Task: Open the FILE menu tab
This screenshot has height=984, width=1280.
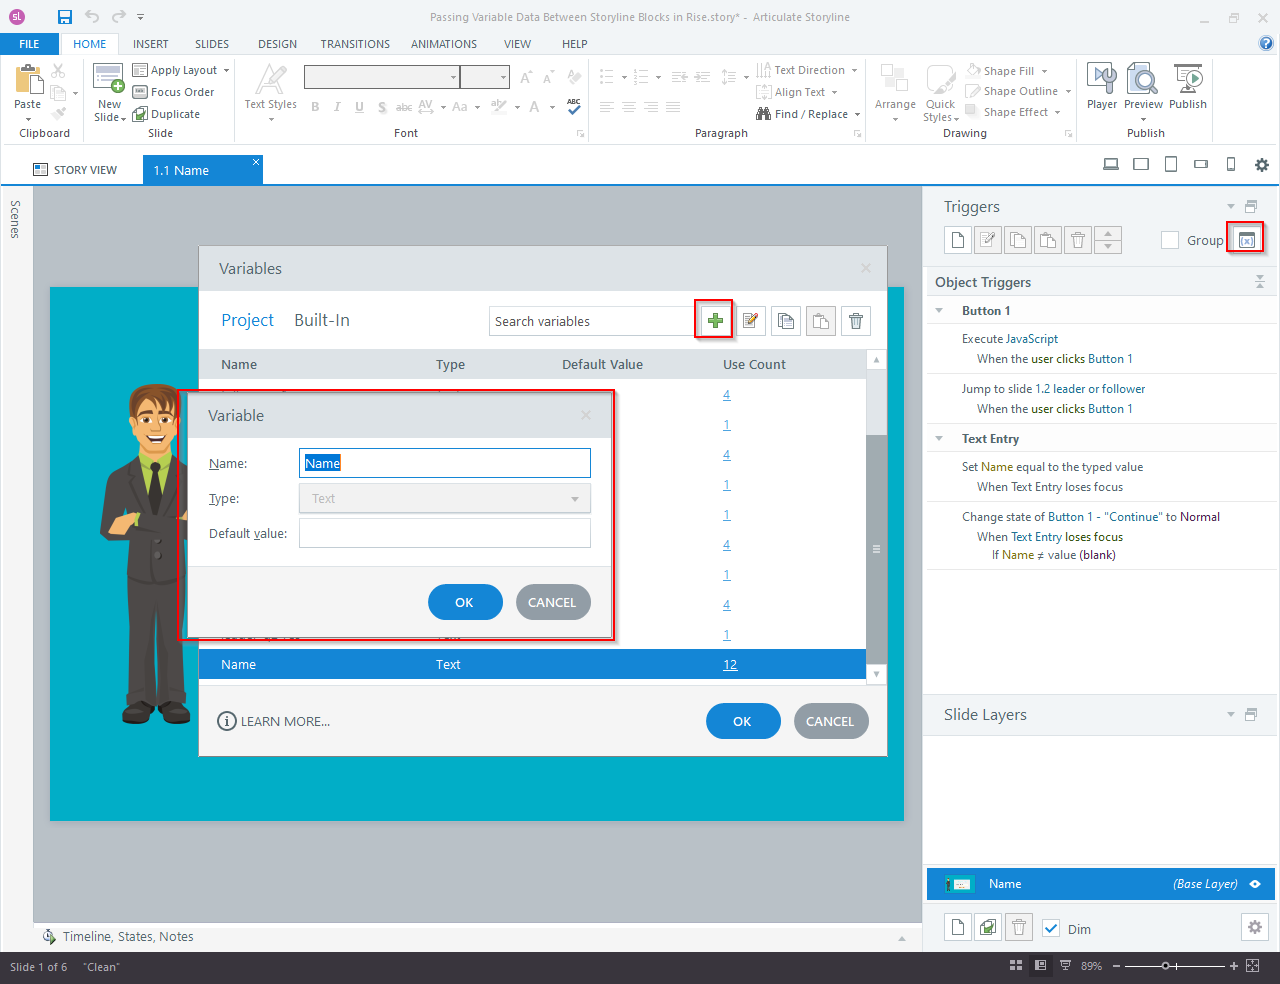Action: pos(29,44)
